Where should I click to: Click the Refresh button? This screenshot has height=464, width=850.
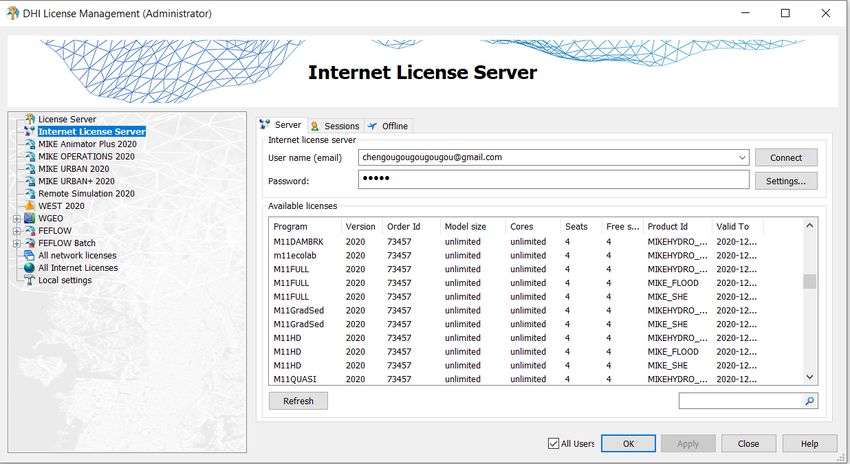pos(298,401)
